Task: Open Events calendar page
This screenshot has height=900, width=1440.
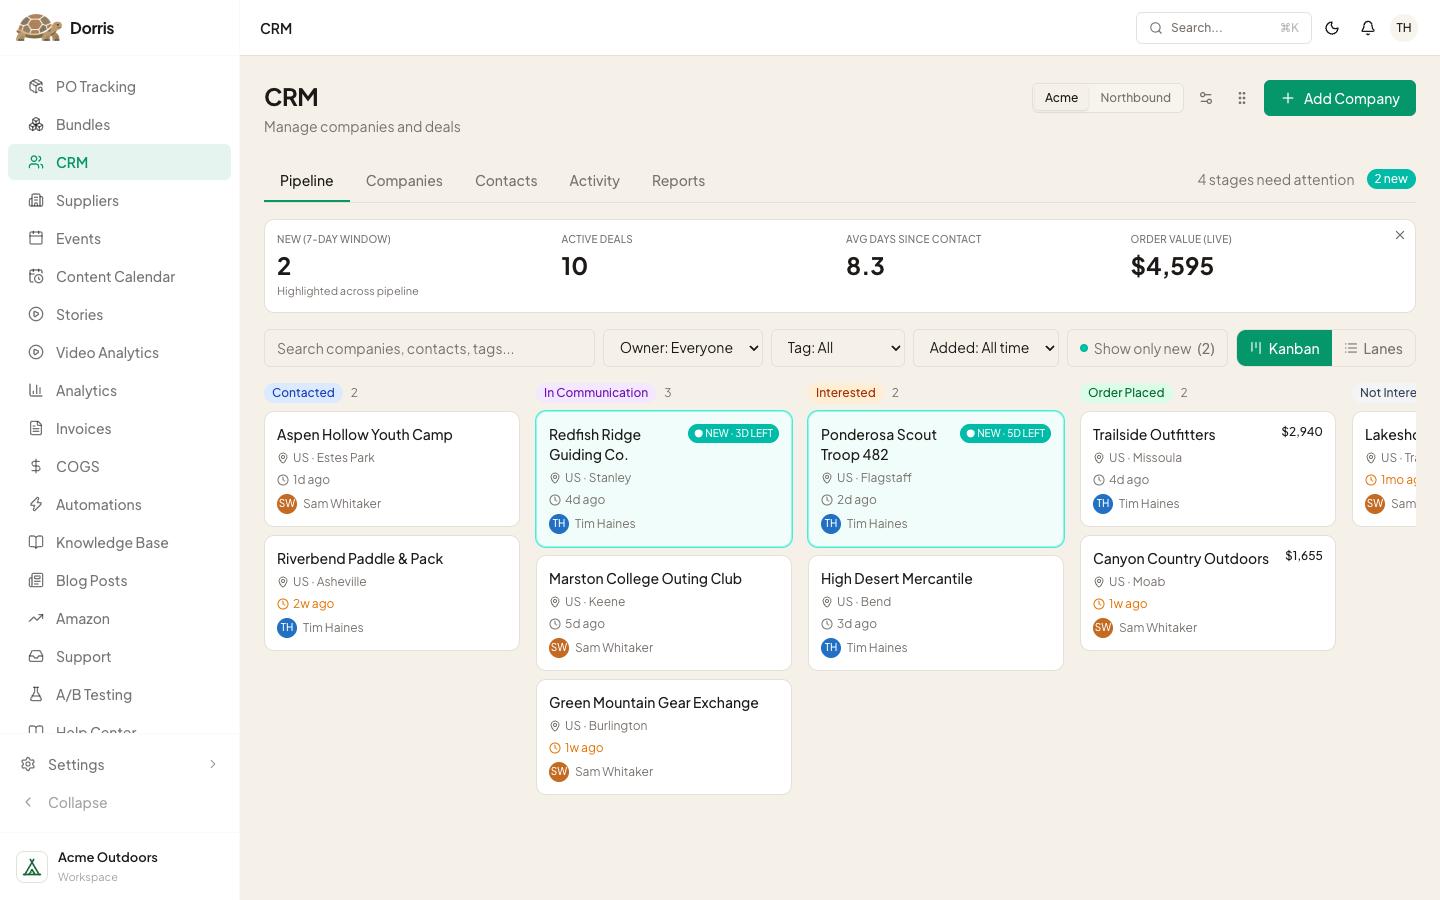Action: 119,238
